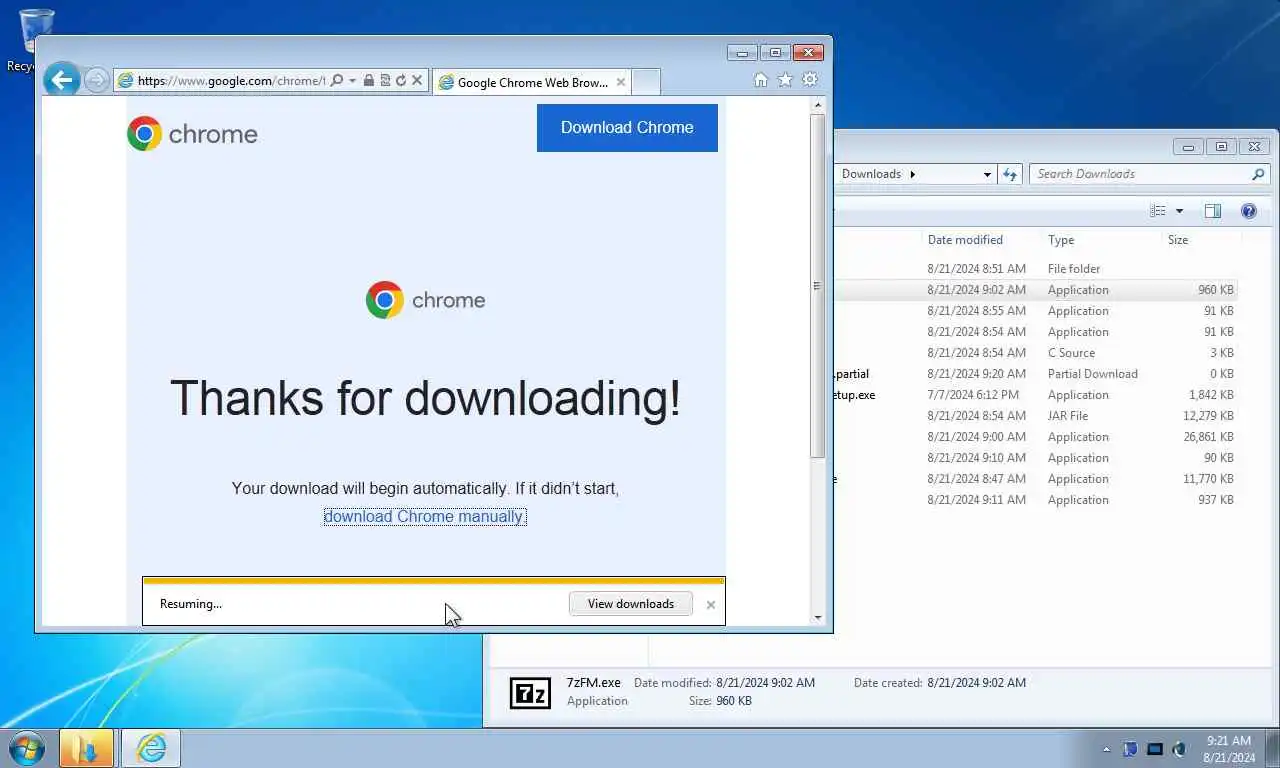Click the Action Center flag tray icon
Viewport: 1280px width, 768px height.
point(1131,749)
